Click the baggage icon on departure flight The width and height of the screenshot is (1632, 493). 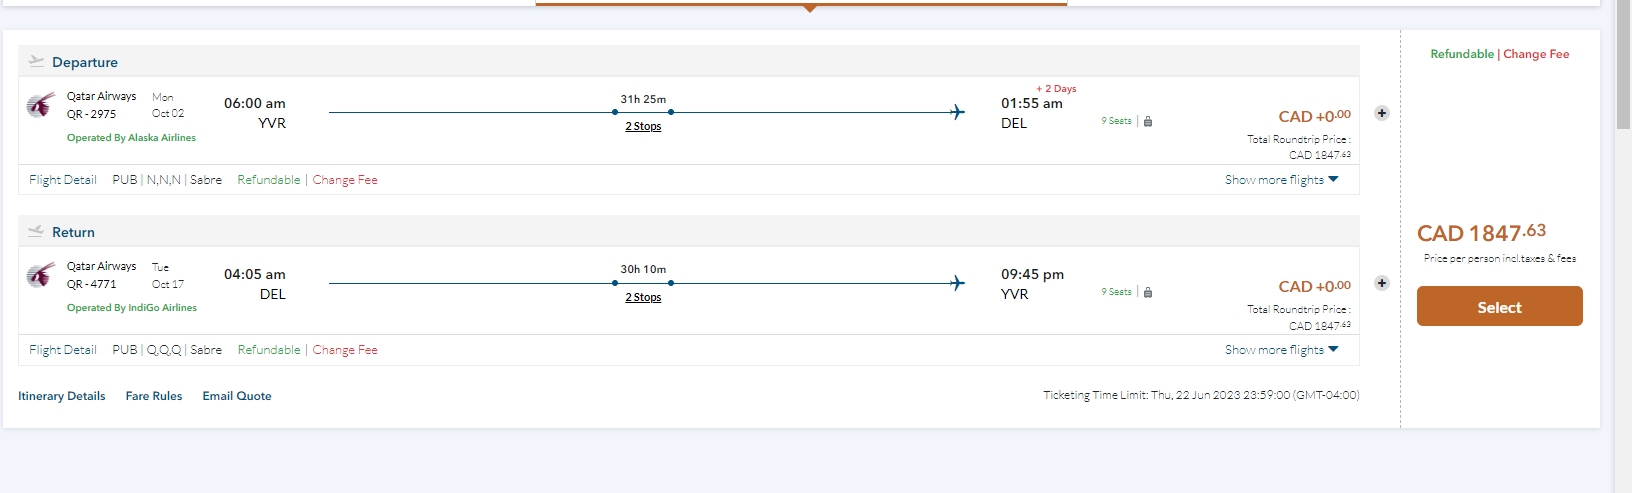[1148, 121]
